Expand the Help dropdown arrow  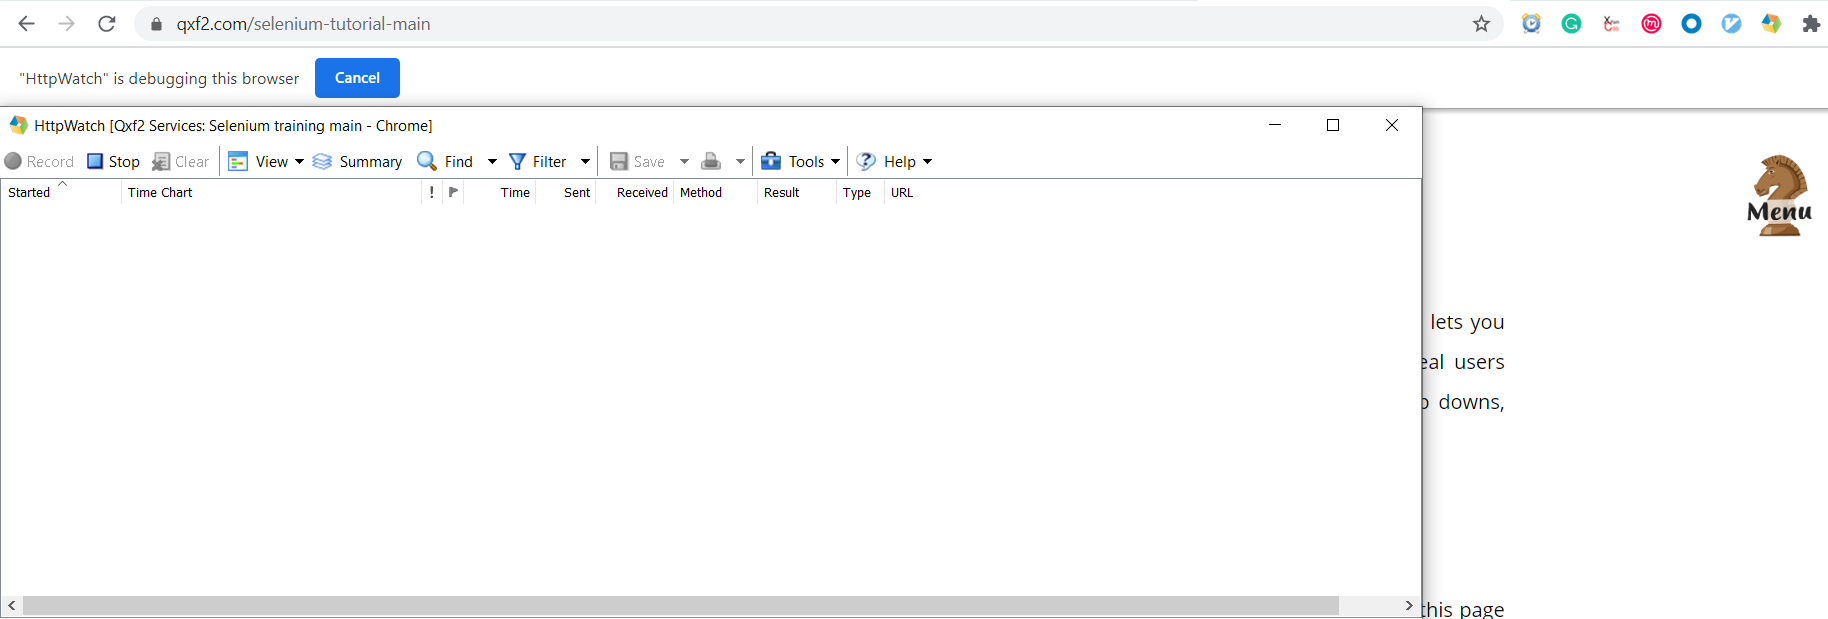pyautogui.click(x=927, y=162)
